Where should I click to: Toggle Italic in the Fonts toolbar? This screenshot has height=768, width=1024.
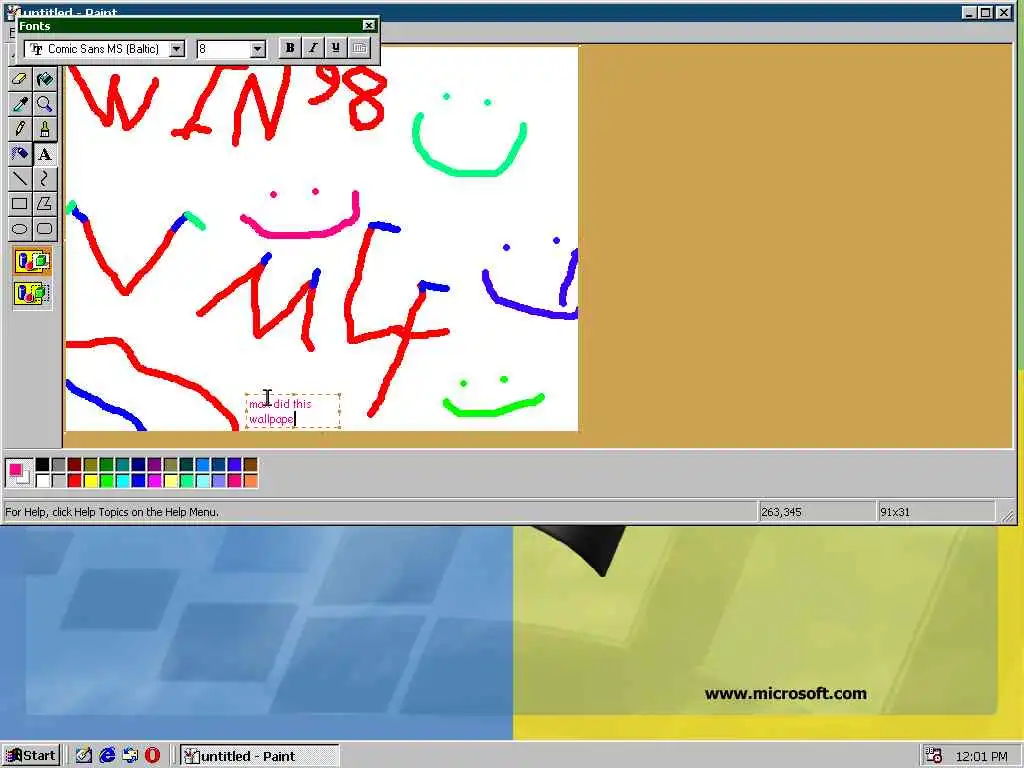pos(313,48)
